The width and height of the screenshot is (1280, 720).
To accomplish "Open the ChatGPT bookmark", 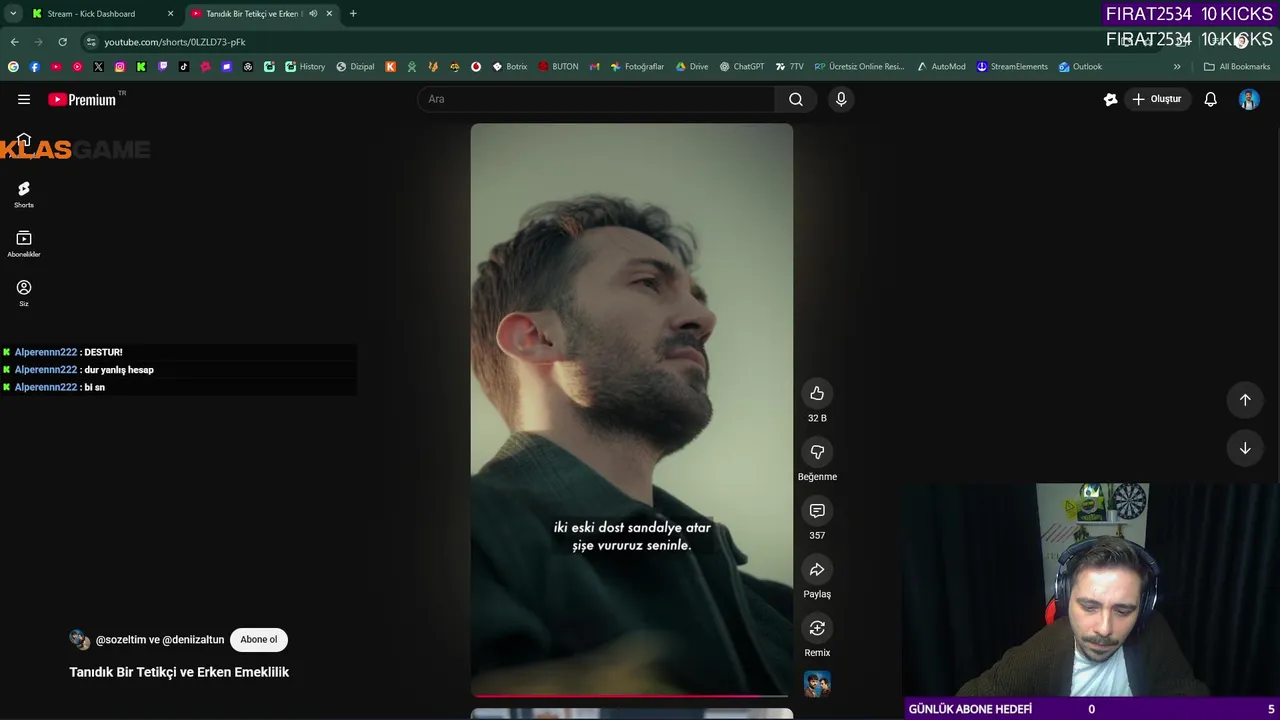I will click(741, 67).
